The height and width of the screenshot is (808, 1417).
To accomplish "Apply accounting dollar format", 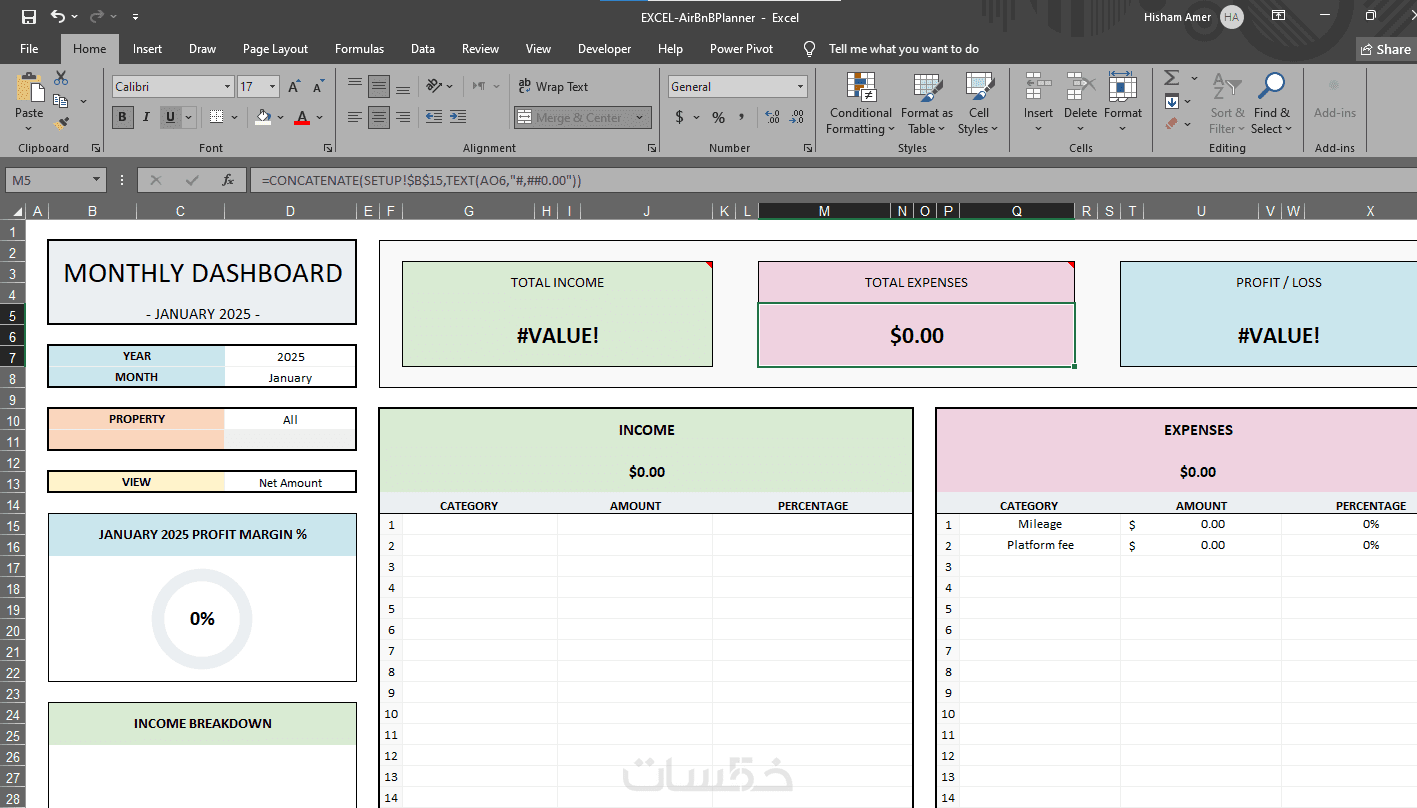I will click(x=680, y=117).
